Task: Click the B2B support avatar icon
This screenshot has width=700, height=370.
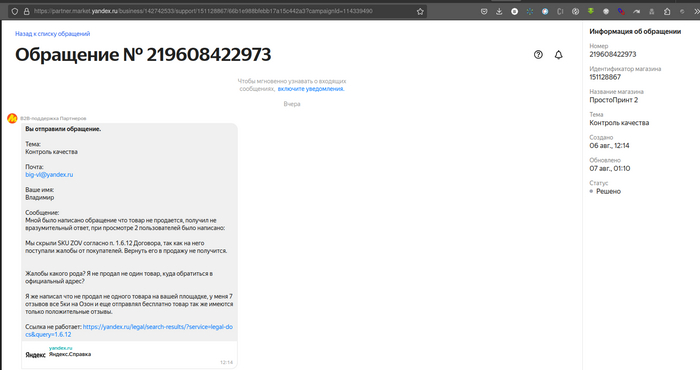Action: click(x=12, y=118)
